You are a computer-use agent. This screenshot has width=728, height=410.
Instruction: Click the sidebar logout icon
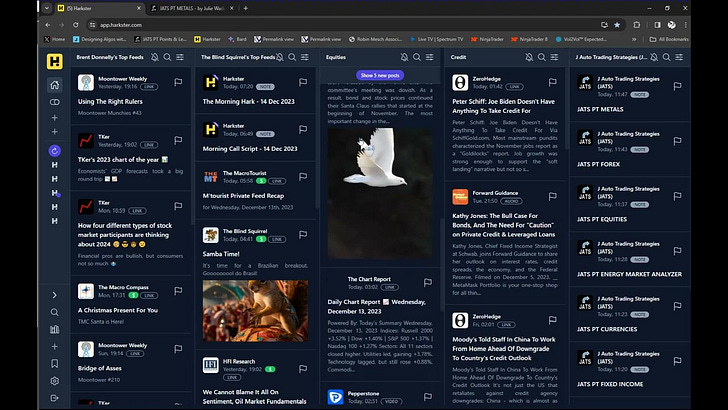click(x=54, y=398)
